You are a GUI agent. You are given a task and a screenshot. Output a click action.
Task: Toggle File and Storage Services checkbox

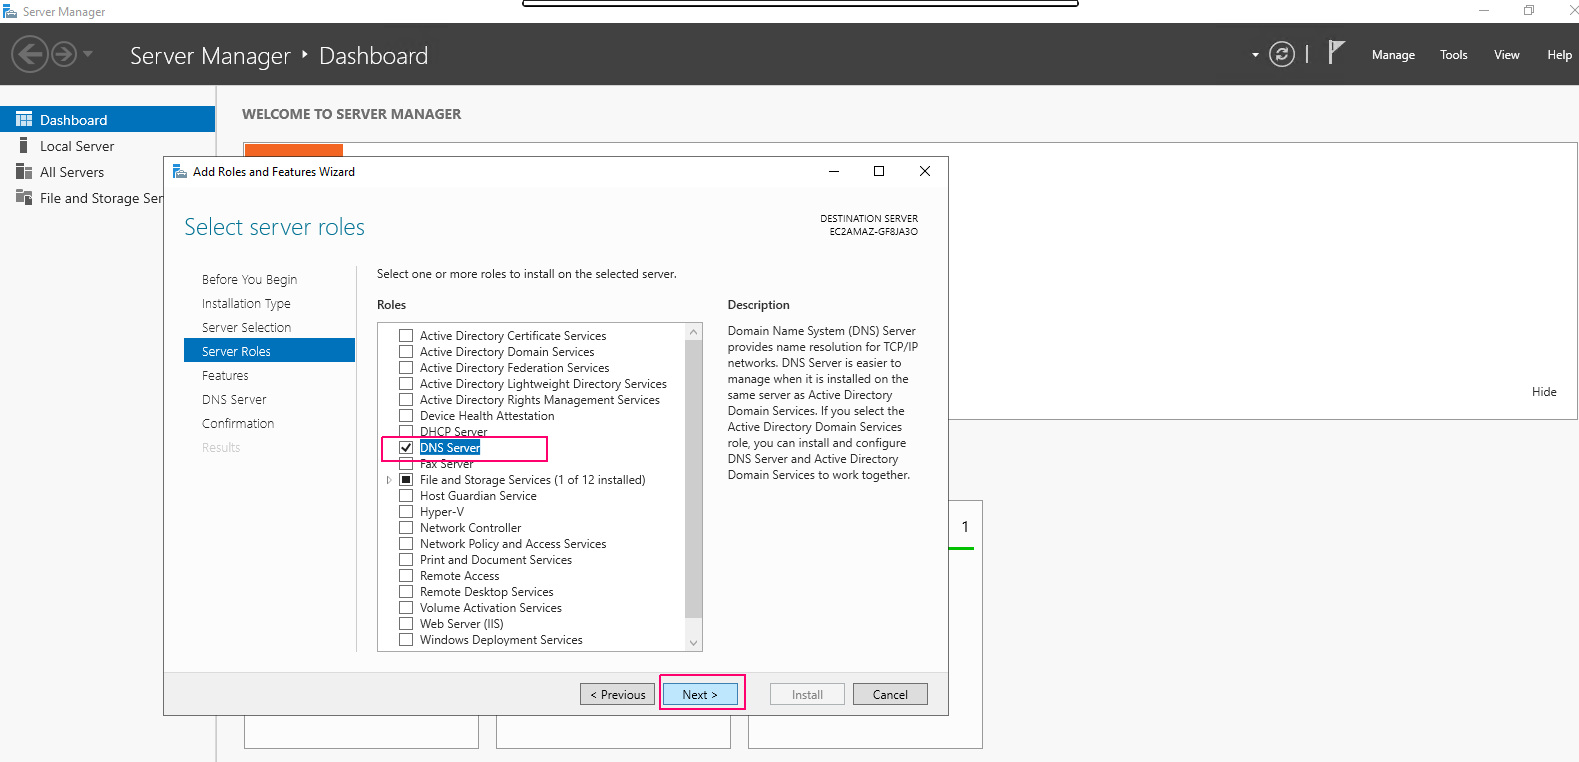tap(406, 480)
